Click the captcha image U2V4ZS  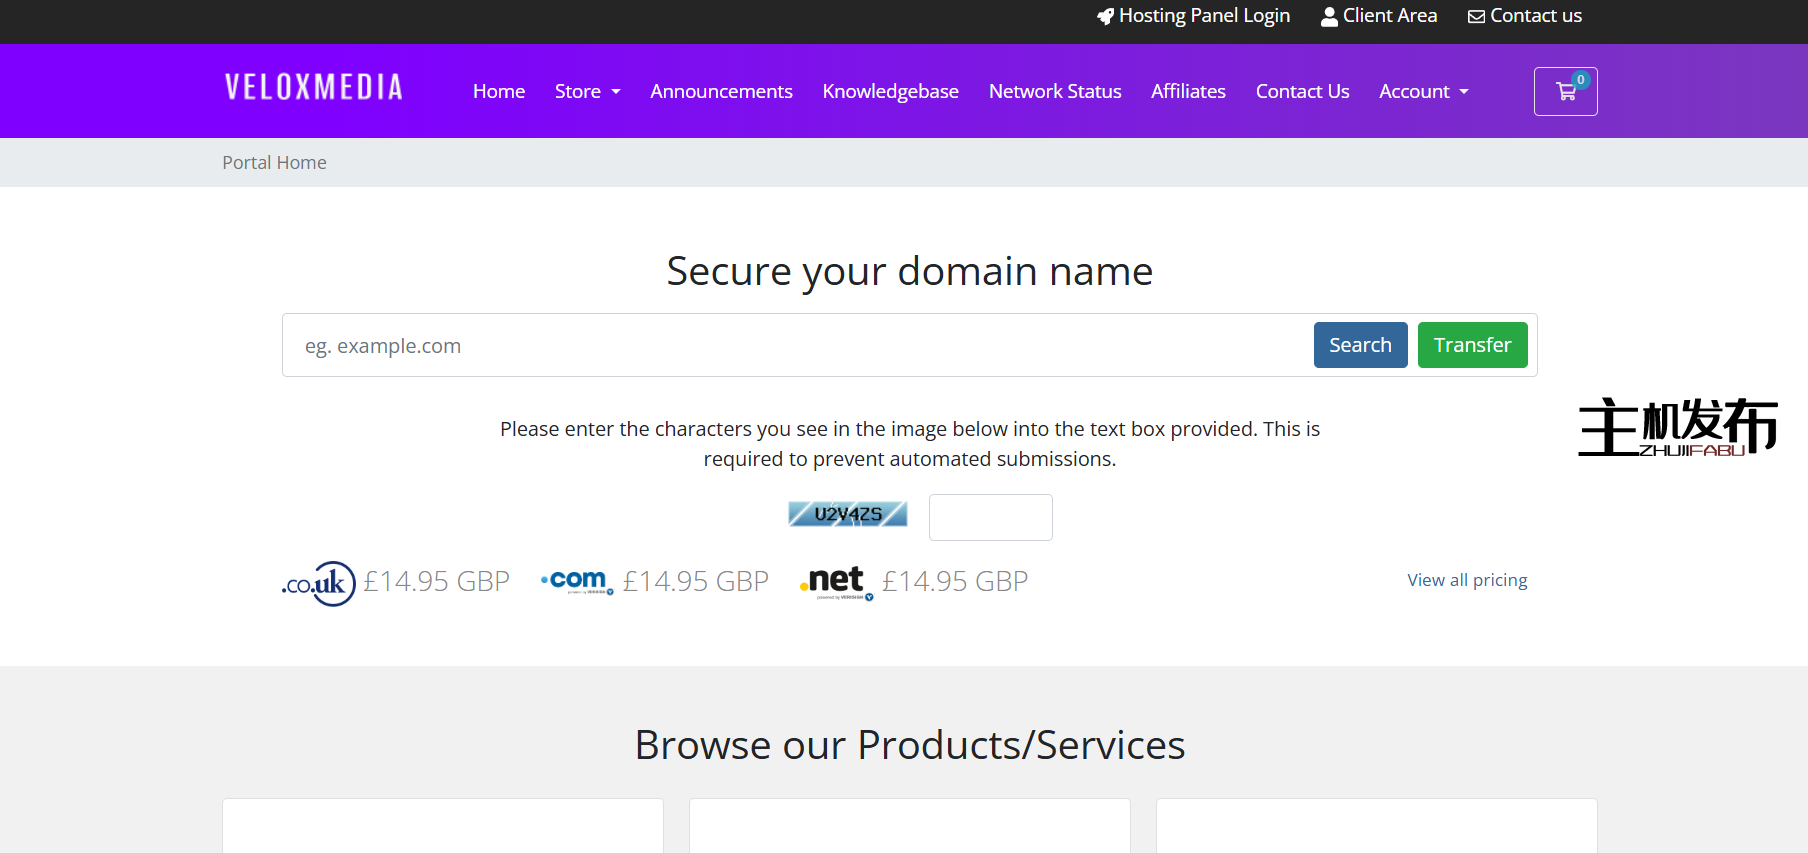[x=847, y=514]
